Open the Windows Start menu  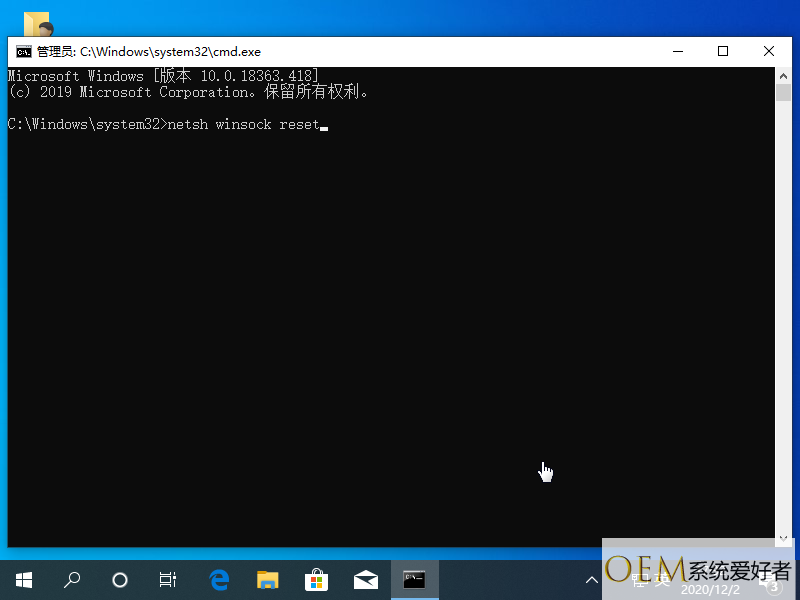[23, 579]
